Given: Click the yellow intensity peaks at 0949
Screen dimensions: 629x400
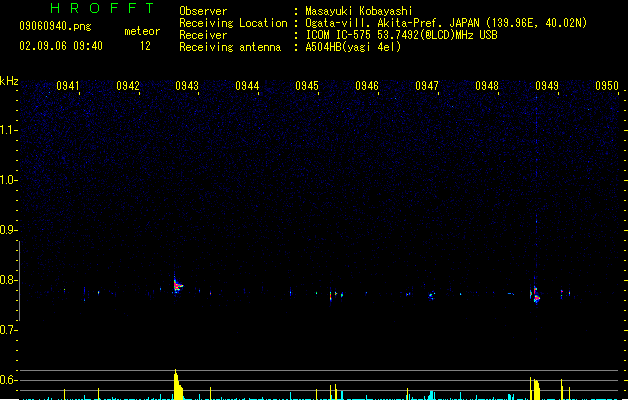Looking at the screenshot, I should pos(535,388).
